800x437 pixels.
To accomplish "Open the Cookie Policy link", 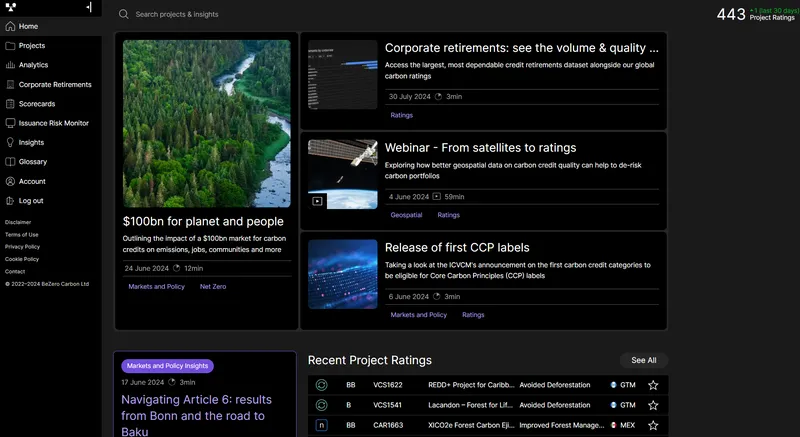I will pyautogui.click(x=21, y=259).
